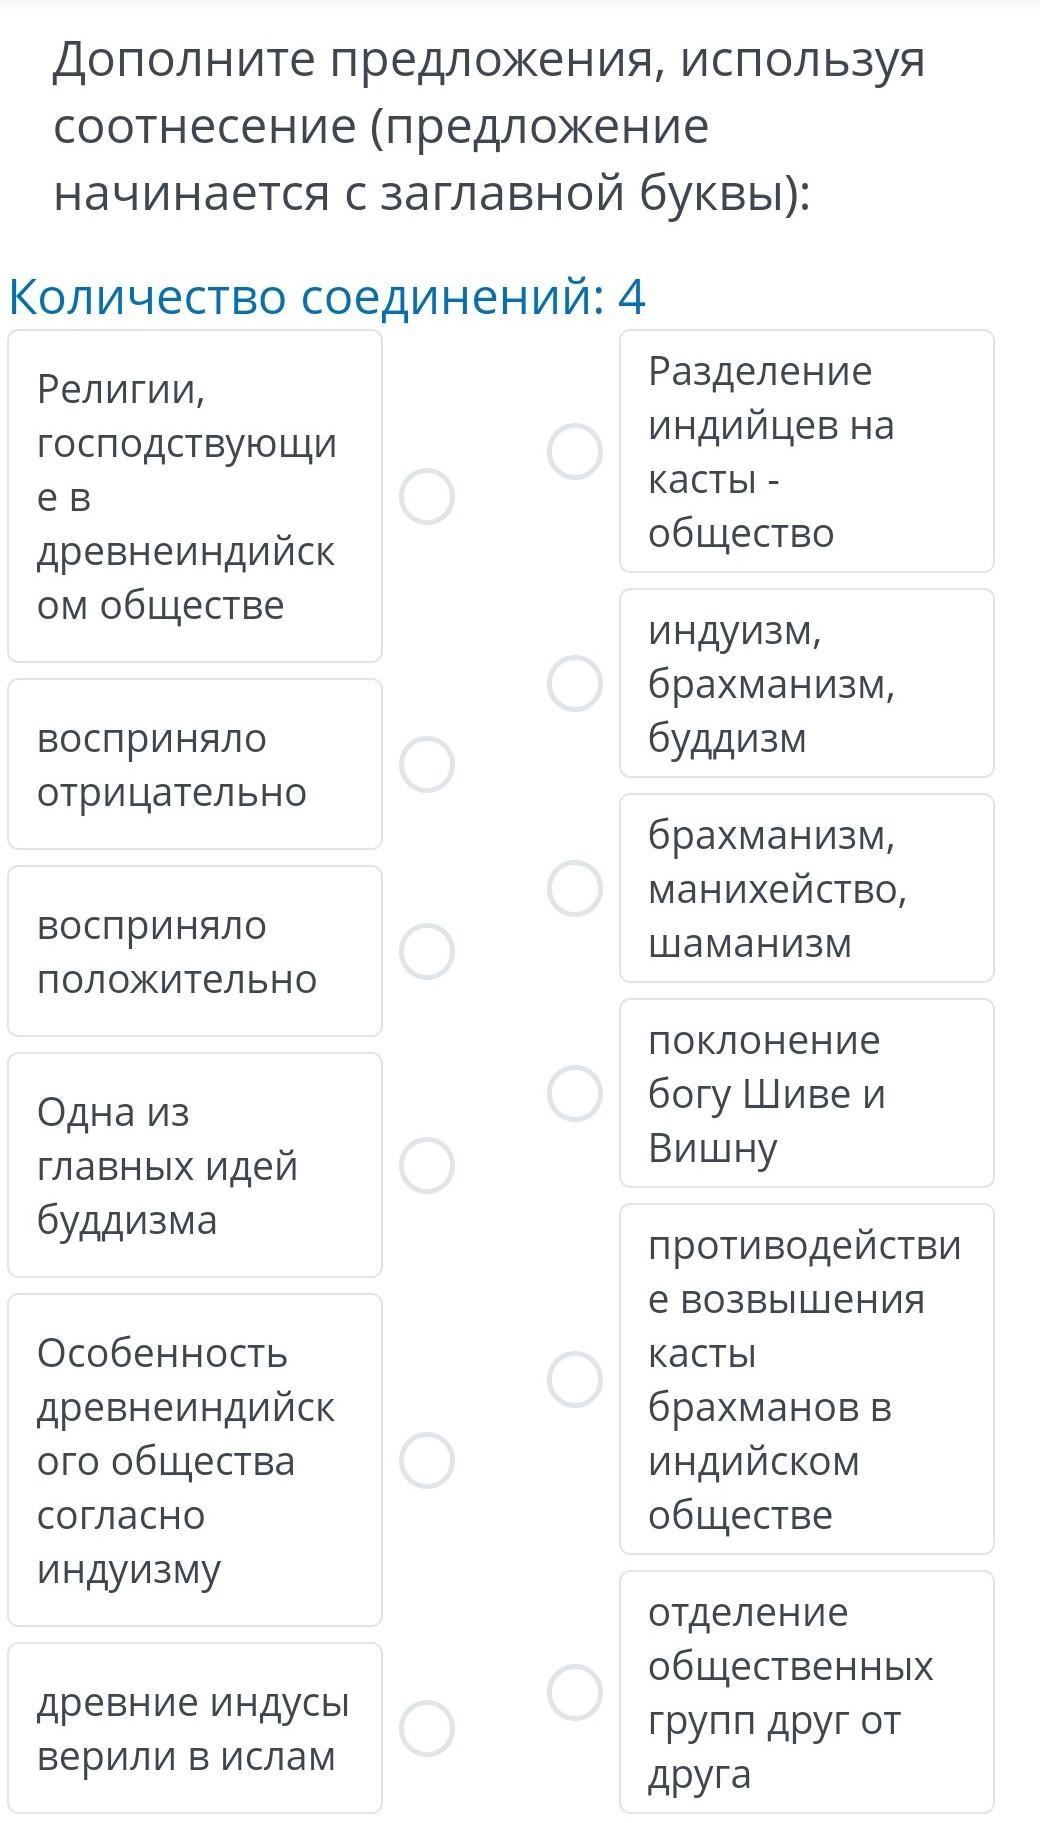Screen dimensions: 1040x1823
Task: Click the 'восприняло отрицательно' card
Action: [195, 764]
